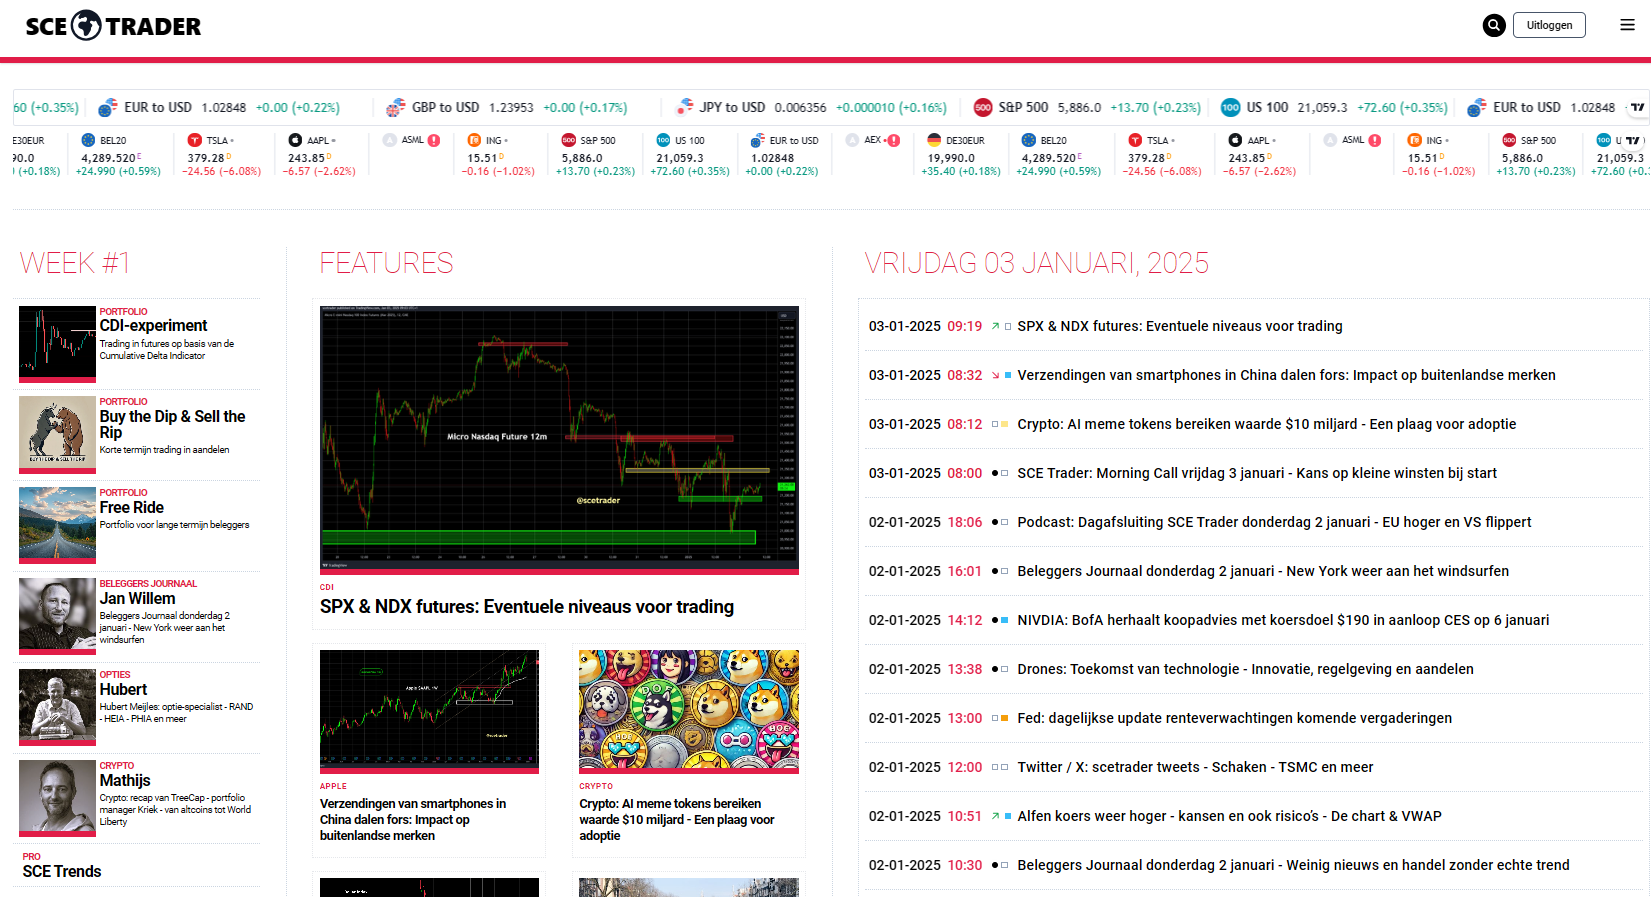
Task: Open the CDI-experiment headline
Action: (x=153, y=325)
